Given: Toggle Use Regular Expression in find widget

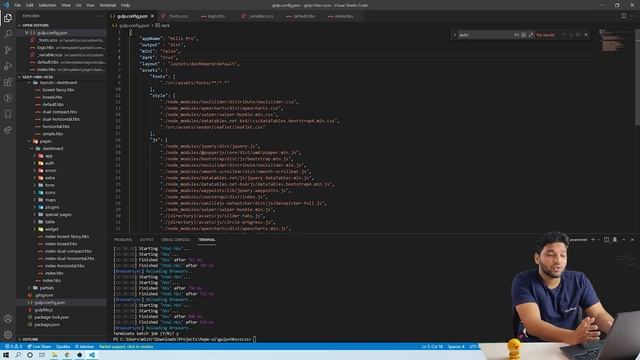Looking at the screenshot, I should 531,35.
